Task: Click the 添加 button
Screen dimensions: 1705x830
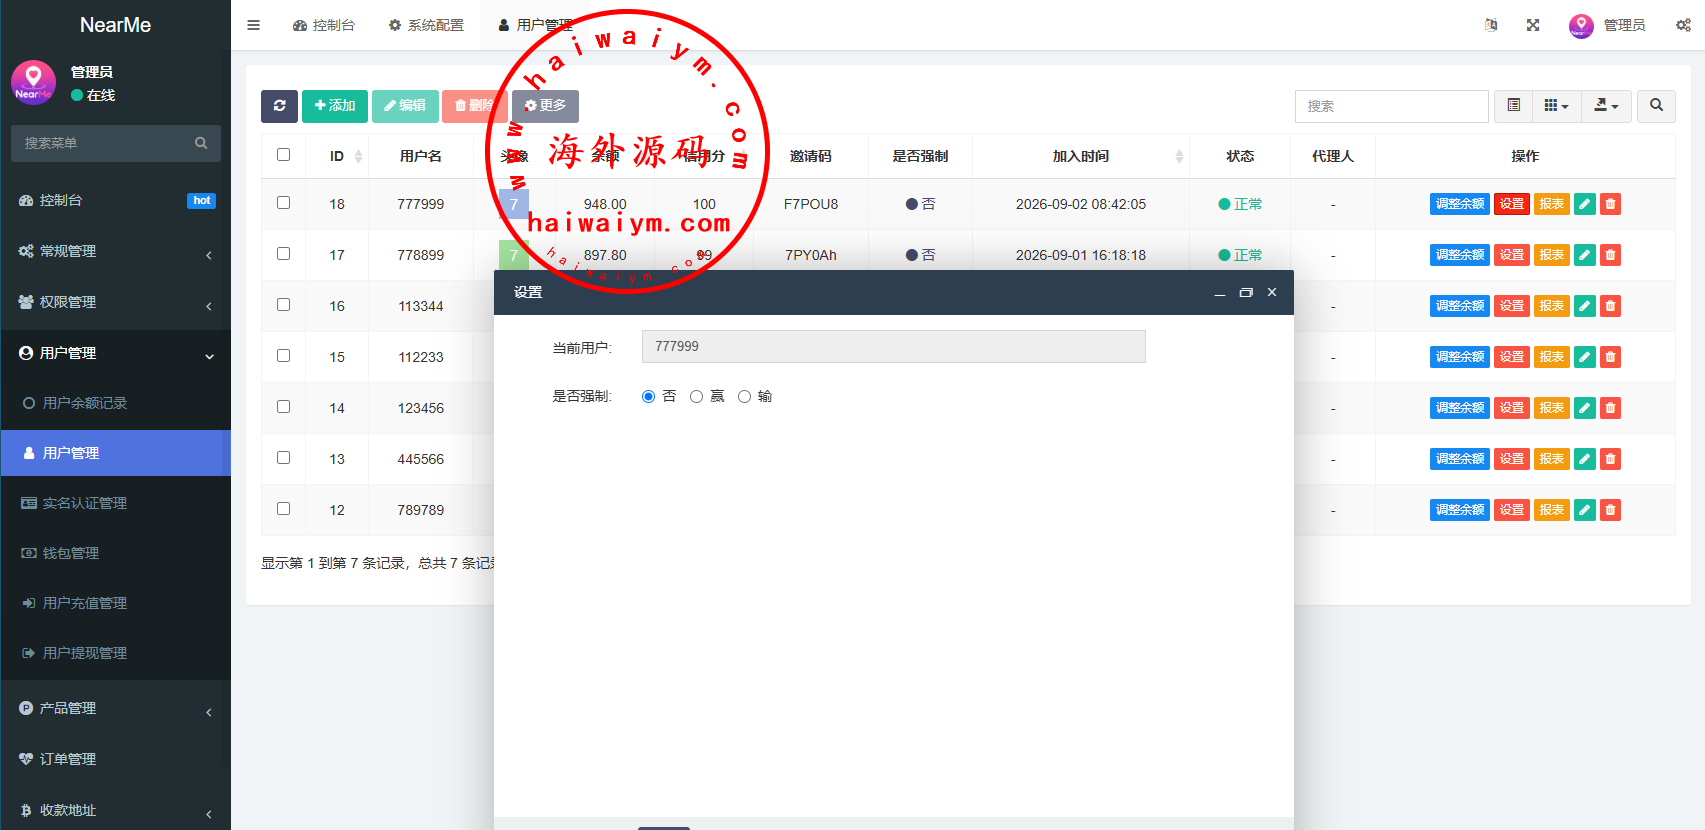Action: pyautogui.click(x=335, y=106)
